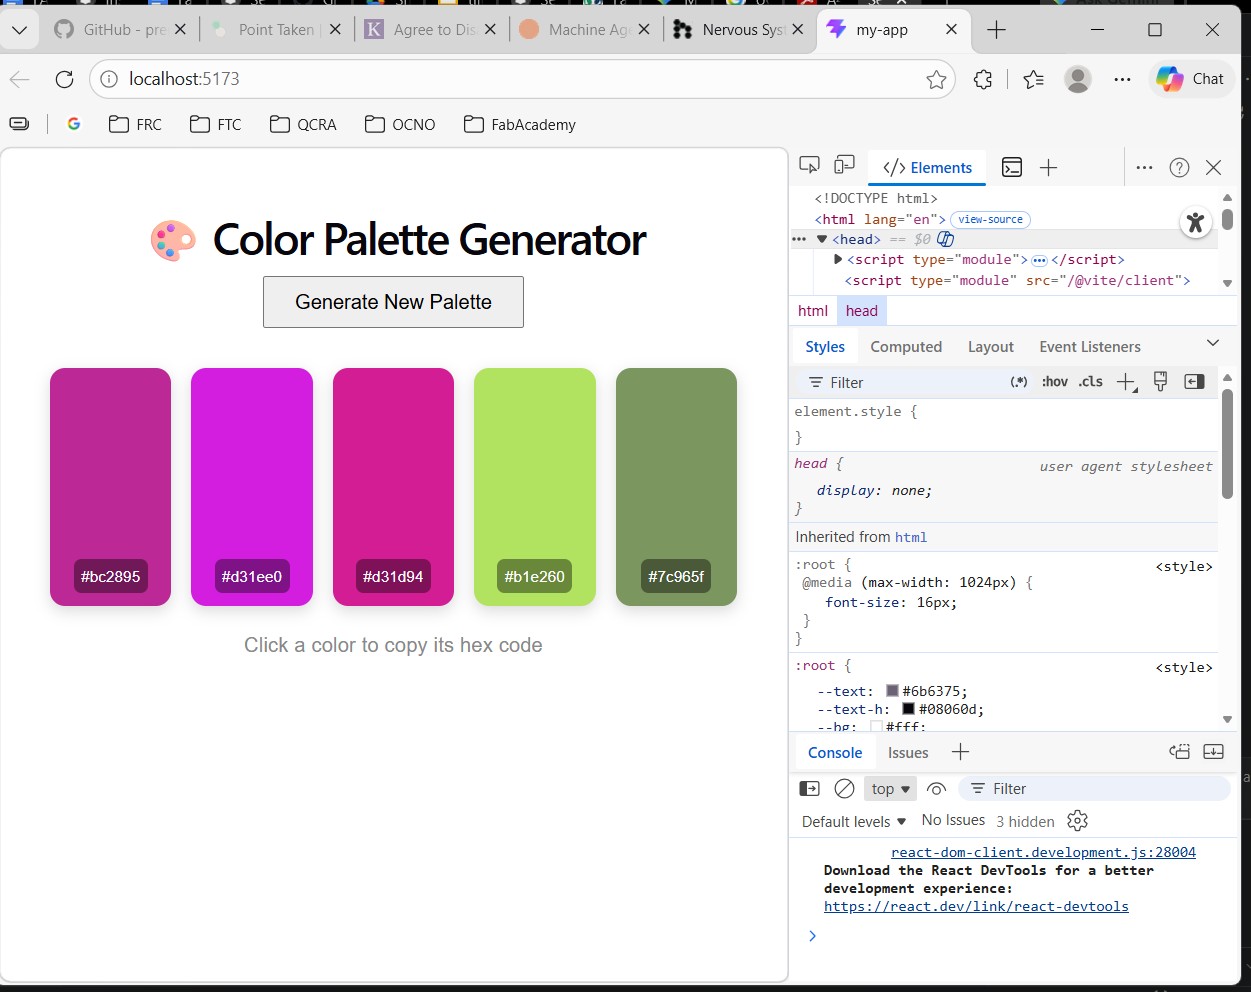Click the FabAcademy bookmark folder
1251x992 pixels.
tap(520, 124)
